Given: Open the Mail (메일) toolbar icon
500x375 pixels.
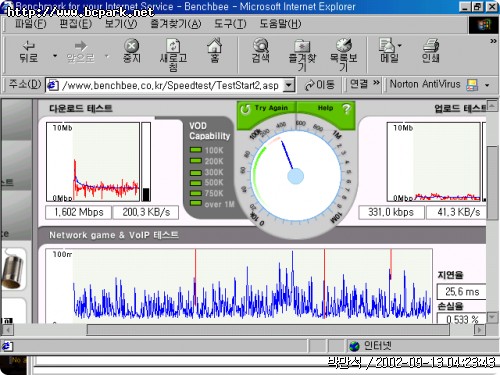Looking at the screenshot, I should pos(387,45).
